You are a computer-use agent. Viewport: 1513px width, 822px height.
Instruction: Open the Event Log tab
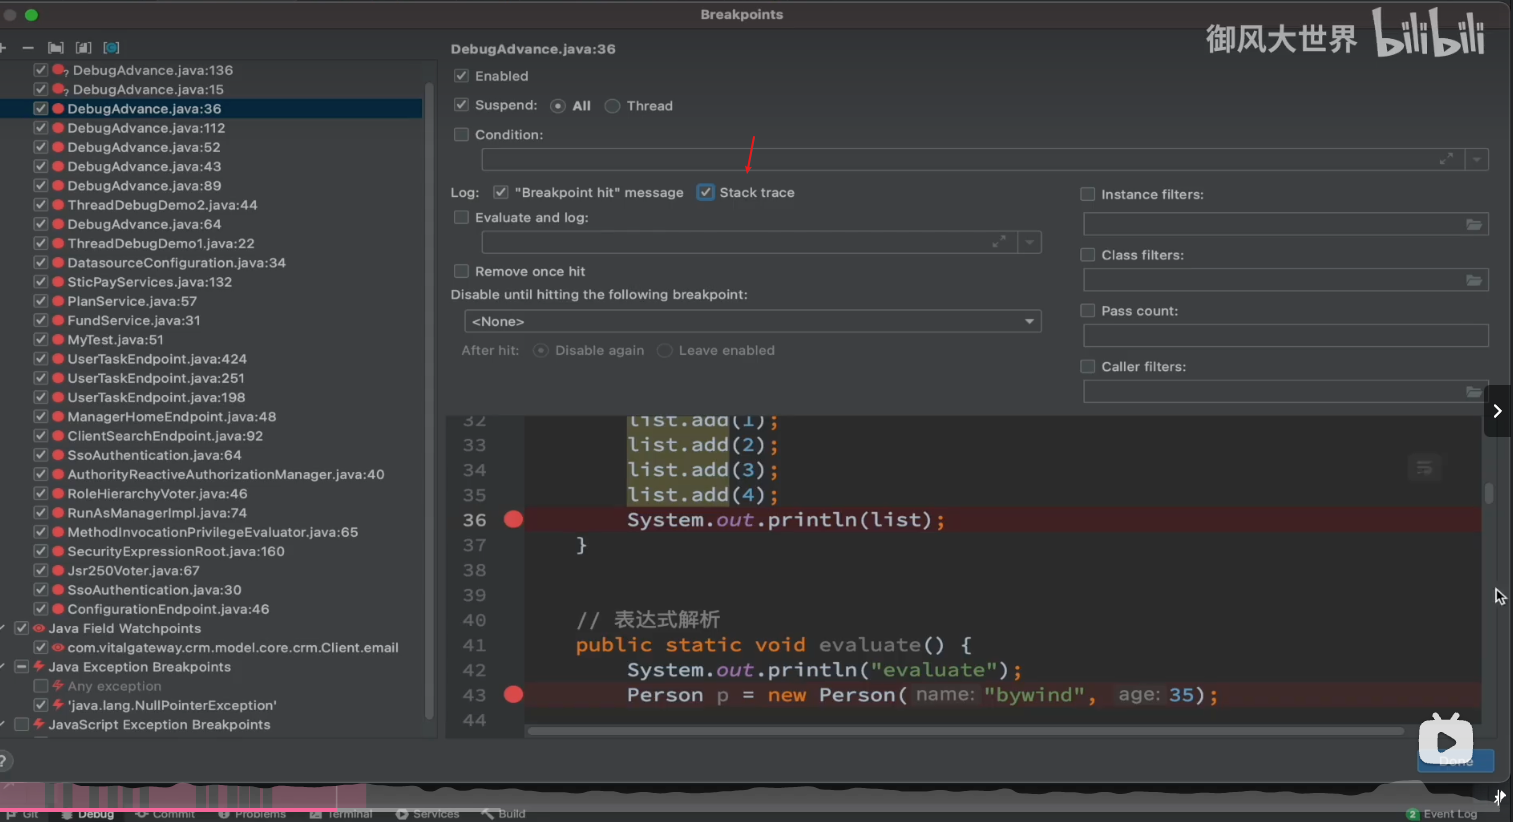click(x=1442, y=814)
